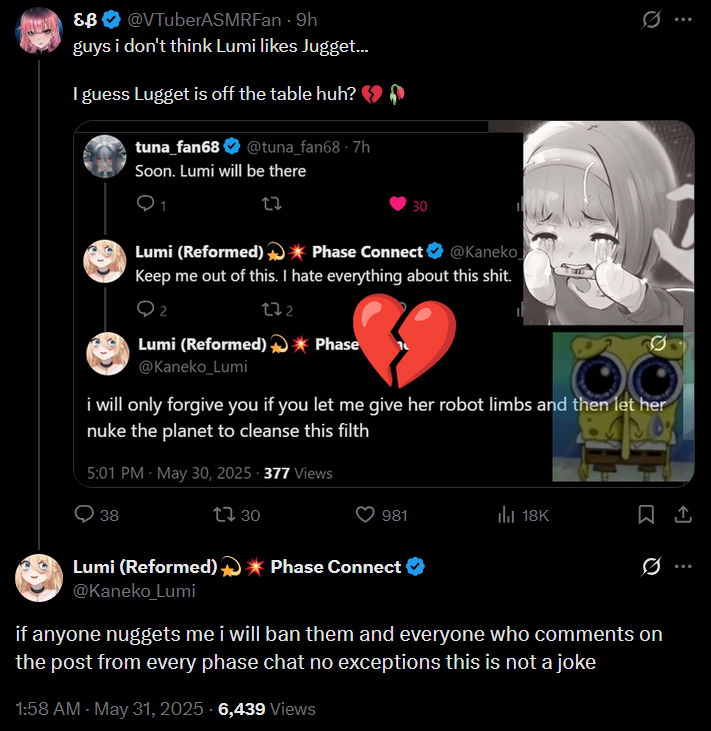Open Grok icon on top post
Image resolution: width=711 pixels, height=731 pixels.
click(651, 20)
